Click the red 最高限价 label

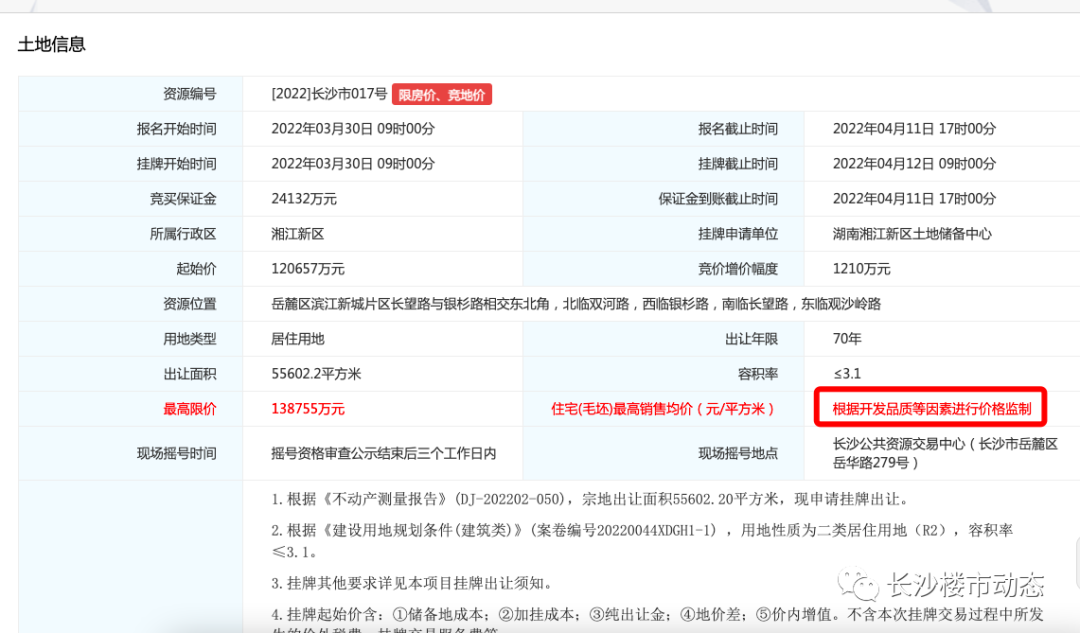pos(189,409)
